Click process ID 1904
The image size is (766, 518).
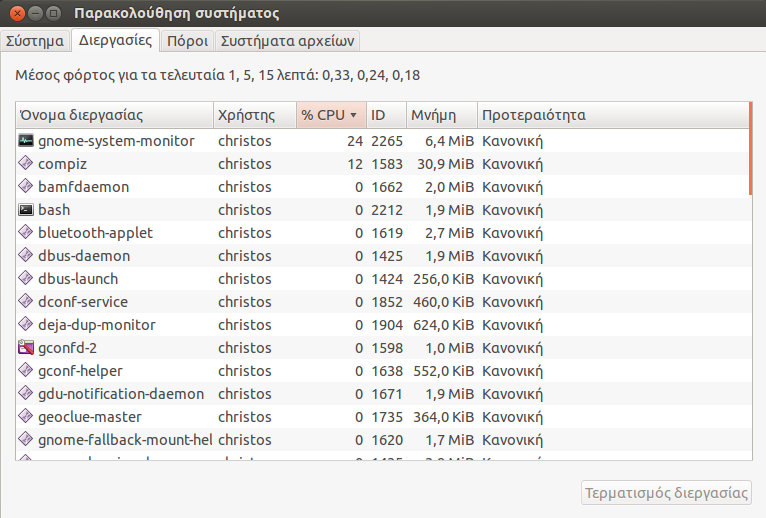[x=387, y=324]
